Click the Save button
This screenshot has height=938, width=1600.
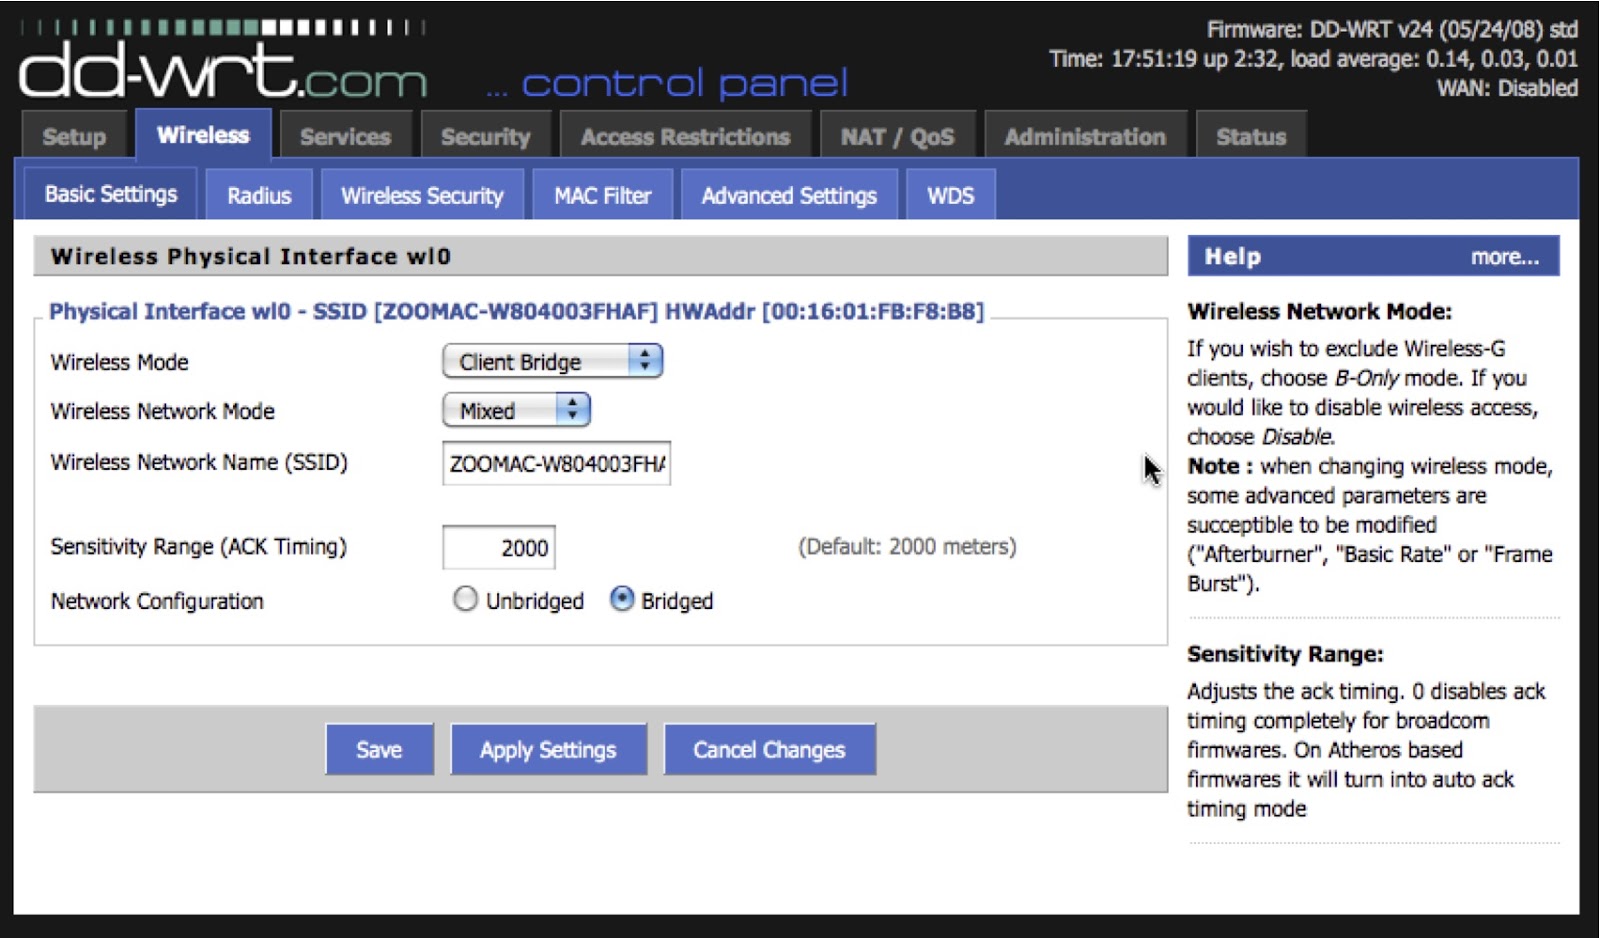(379, 750)
